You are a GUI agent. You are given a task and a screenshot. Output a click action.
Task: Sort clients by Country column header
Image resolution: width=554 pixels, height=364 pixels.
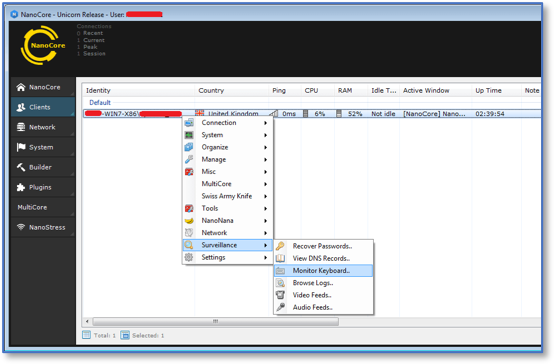211,90
